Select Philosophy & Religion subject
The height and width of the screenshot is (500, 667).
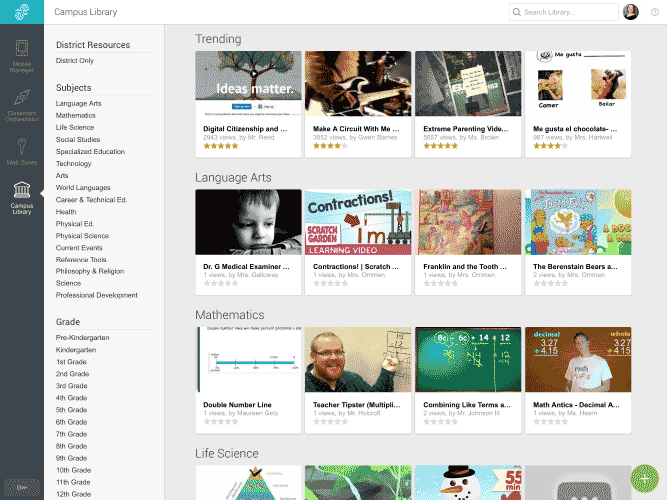90,271
